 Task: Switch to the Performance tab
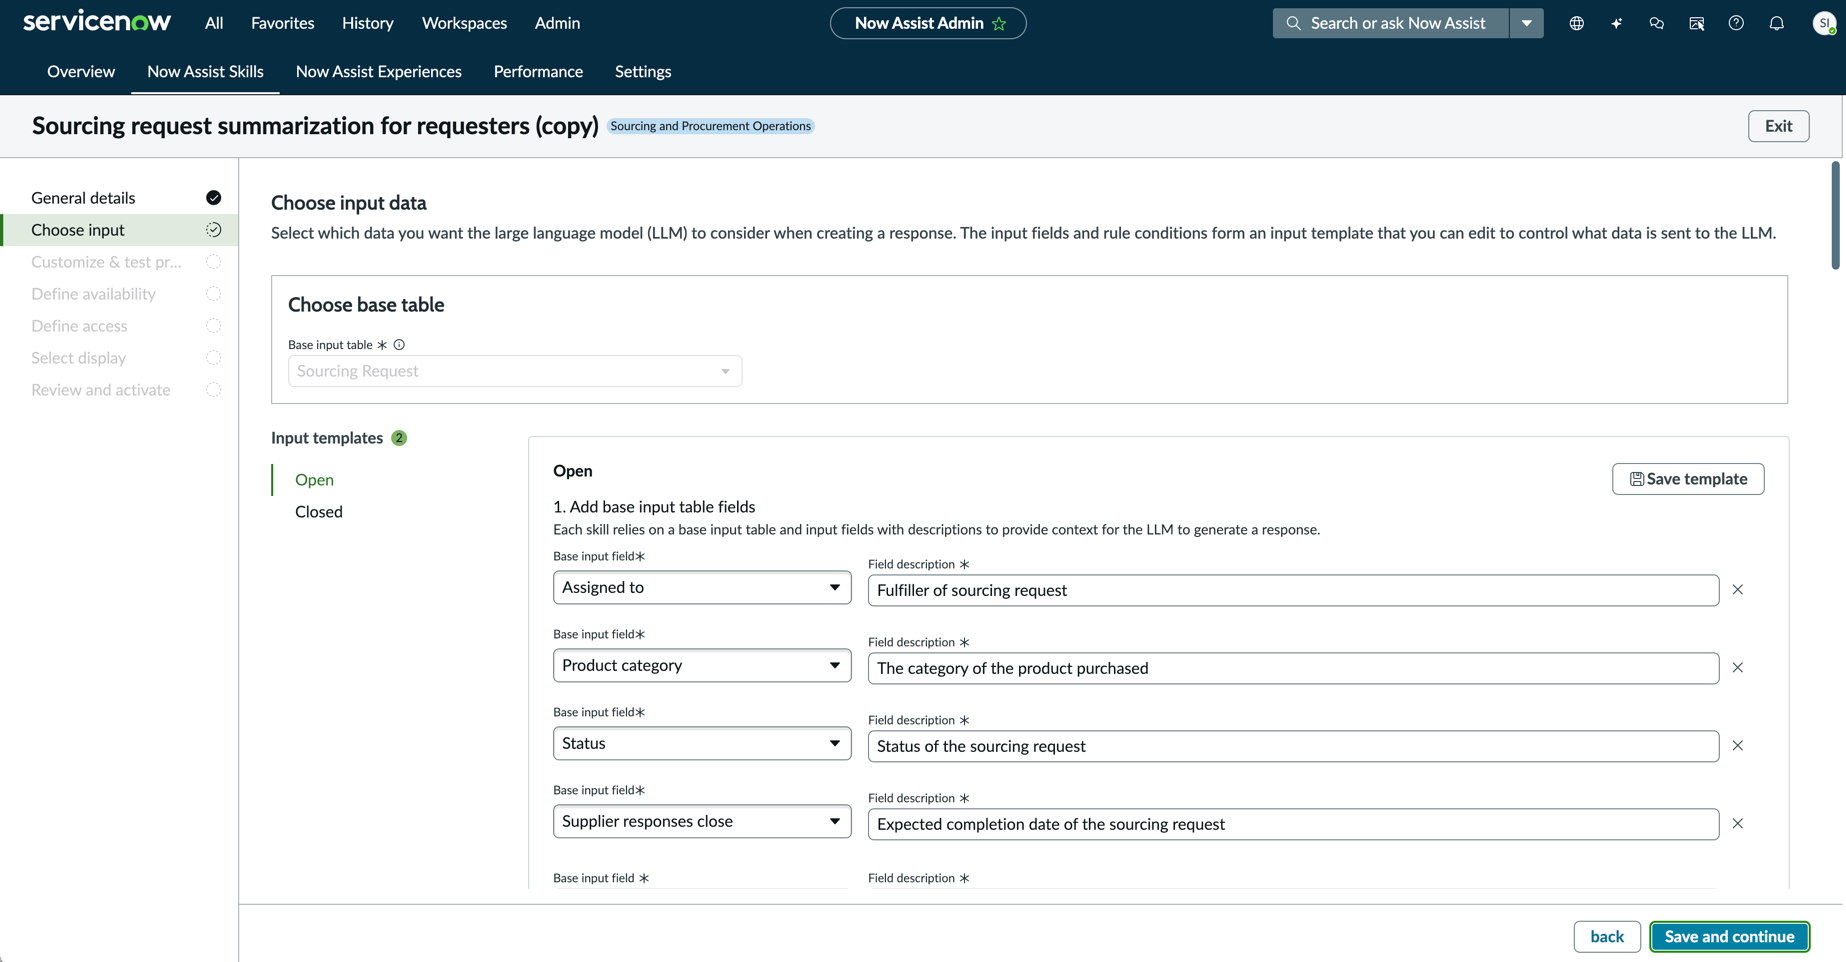pos(538,72)
